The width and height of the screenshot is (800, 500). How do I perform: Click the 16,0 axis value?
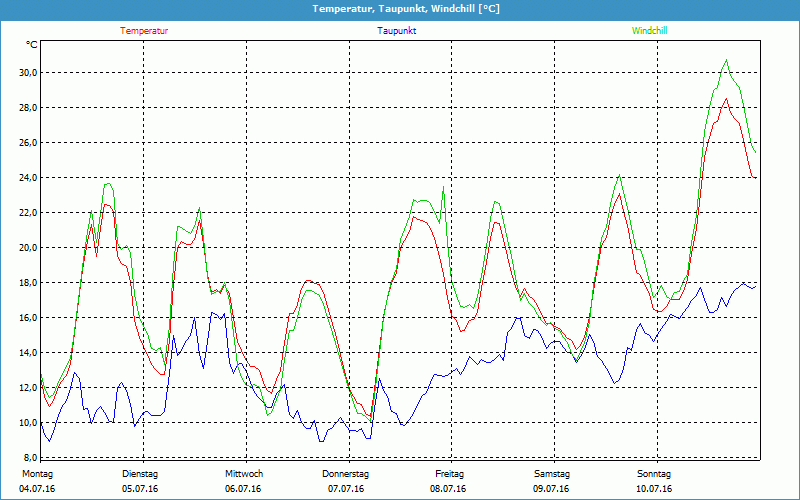pyautogui.click(x=27, y=318)
